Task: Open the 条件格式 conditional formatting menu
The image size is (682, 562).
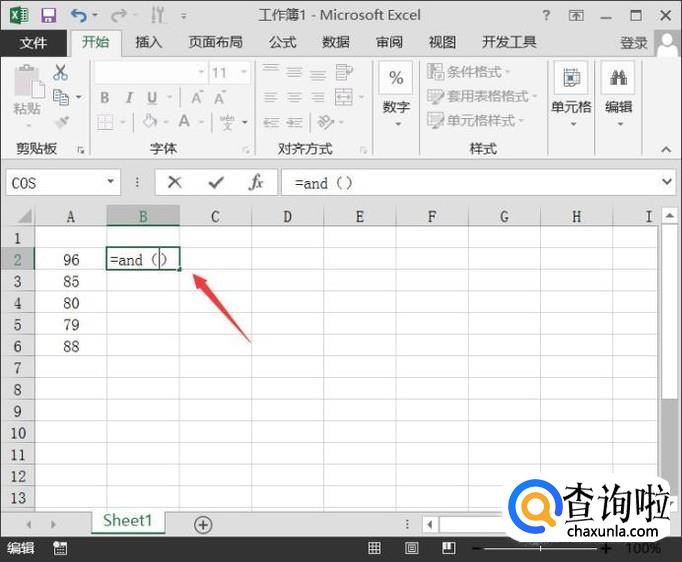Action: [x=468, y=72]
